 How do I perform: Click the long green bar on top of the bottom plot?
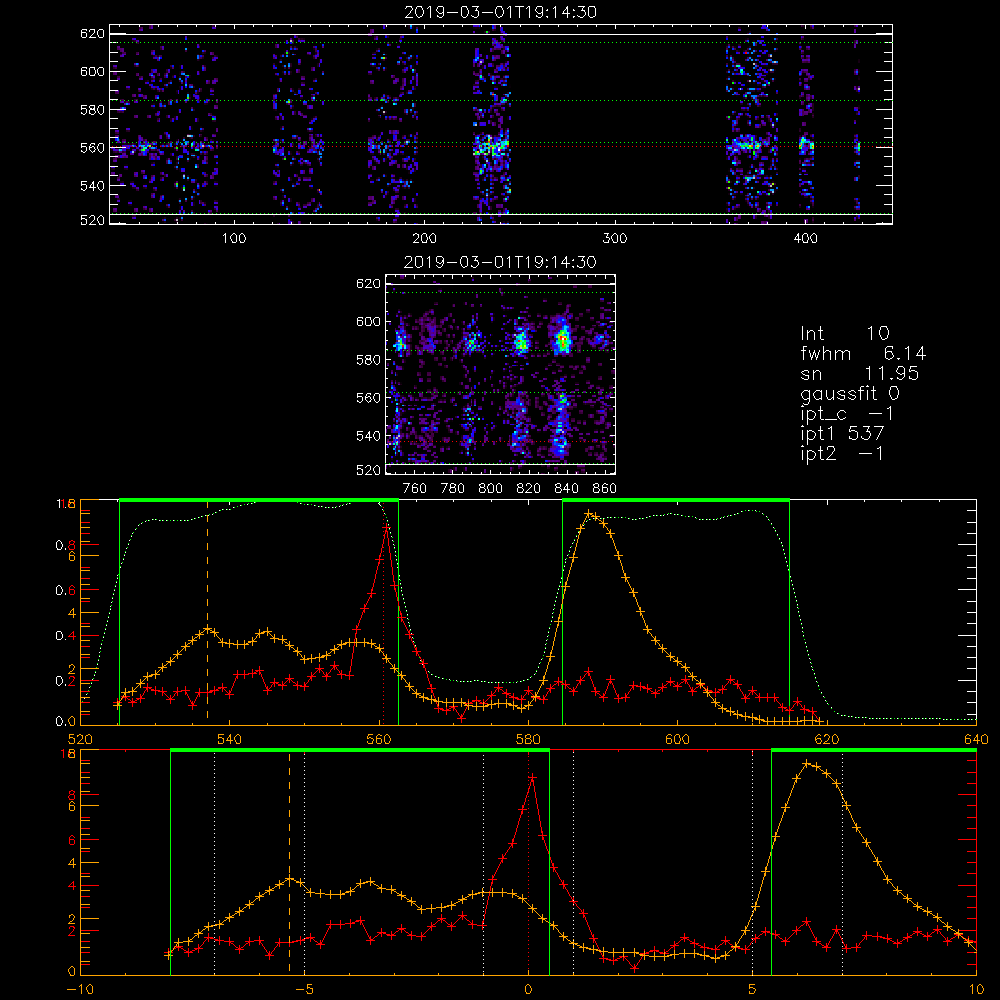360,751
